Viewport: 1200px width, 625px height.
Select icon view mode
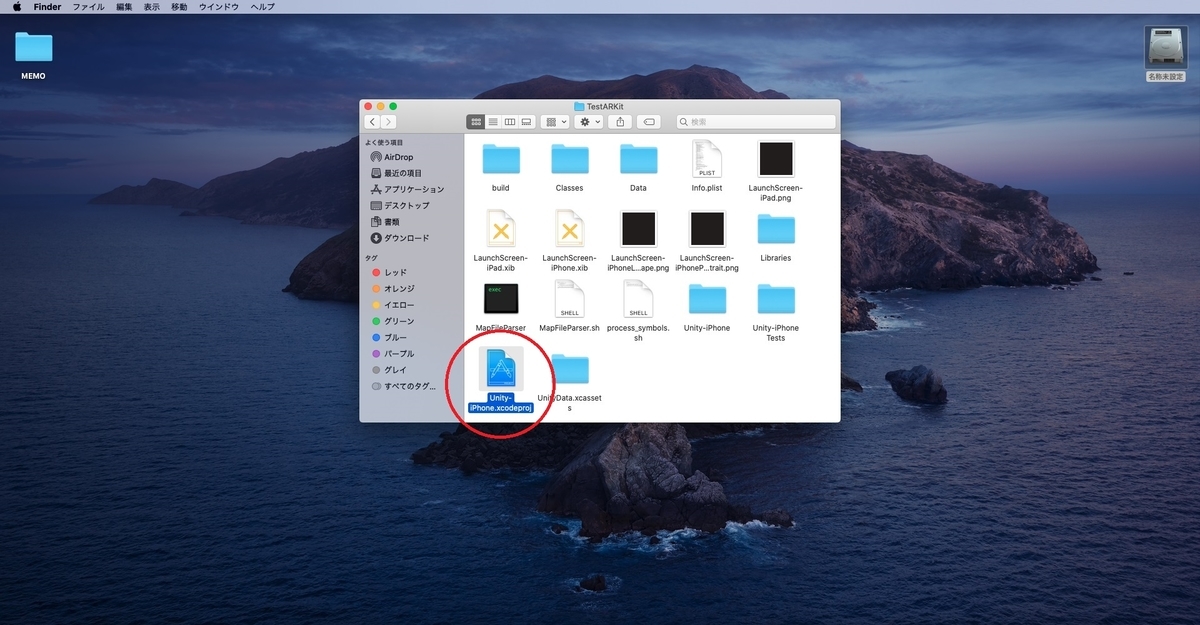(476, 121)
